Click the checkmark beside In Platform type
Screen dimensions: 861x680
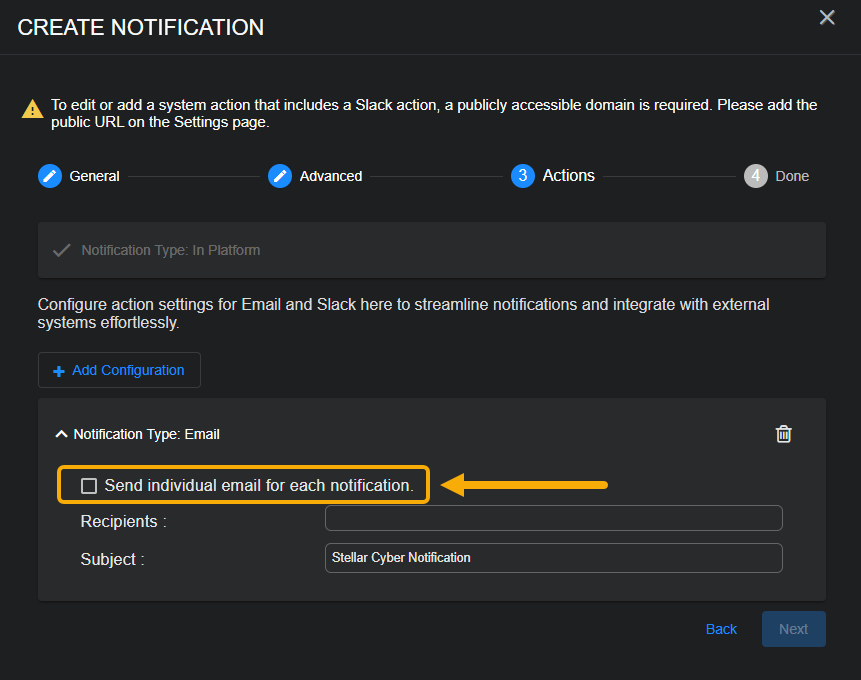tap(61, 250)
